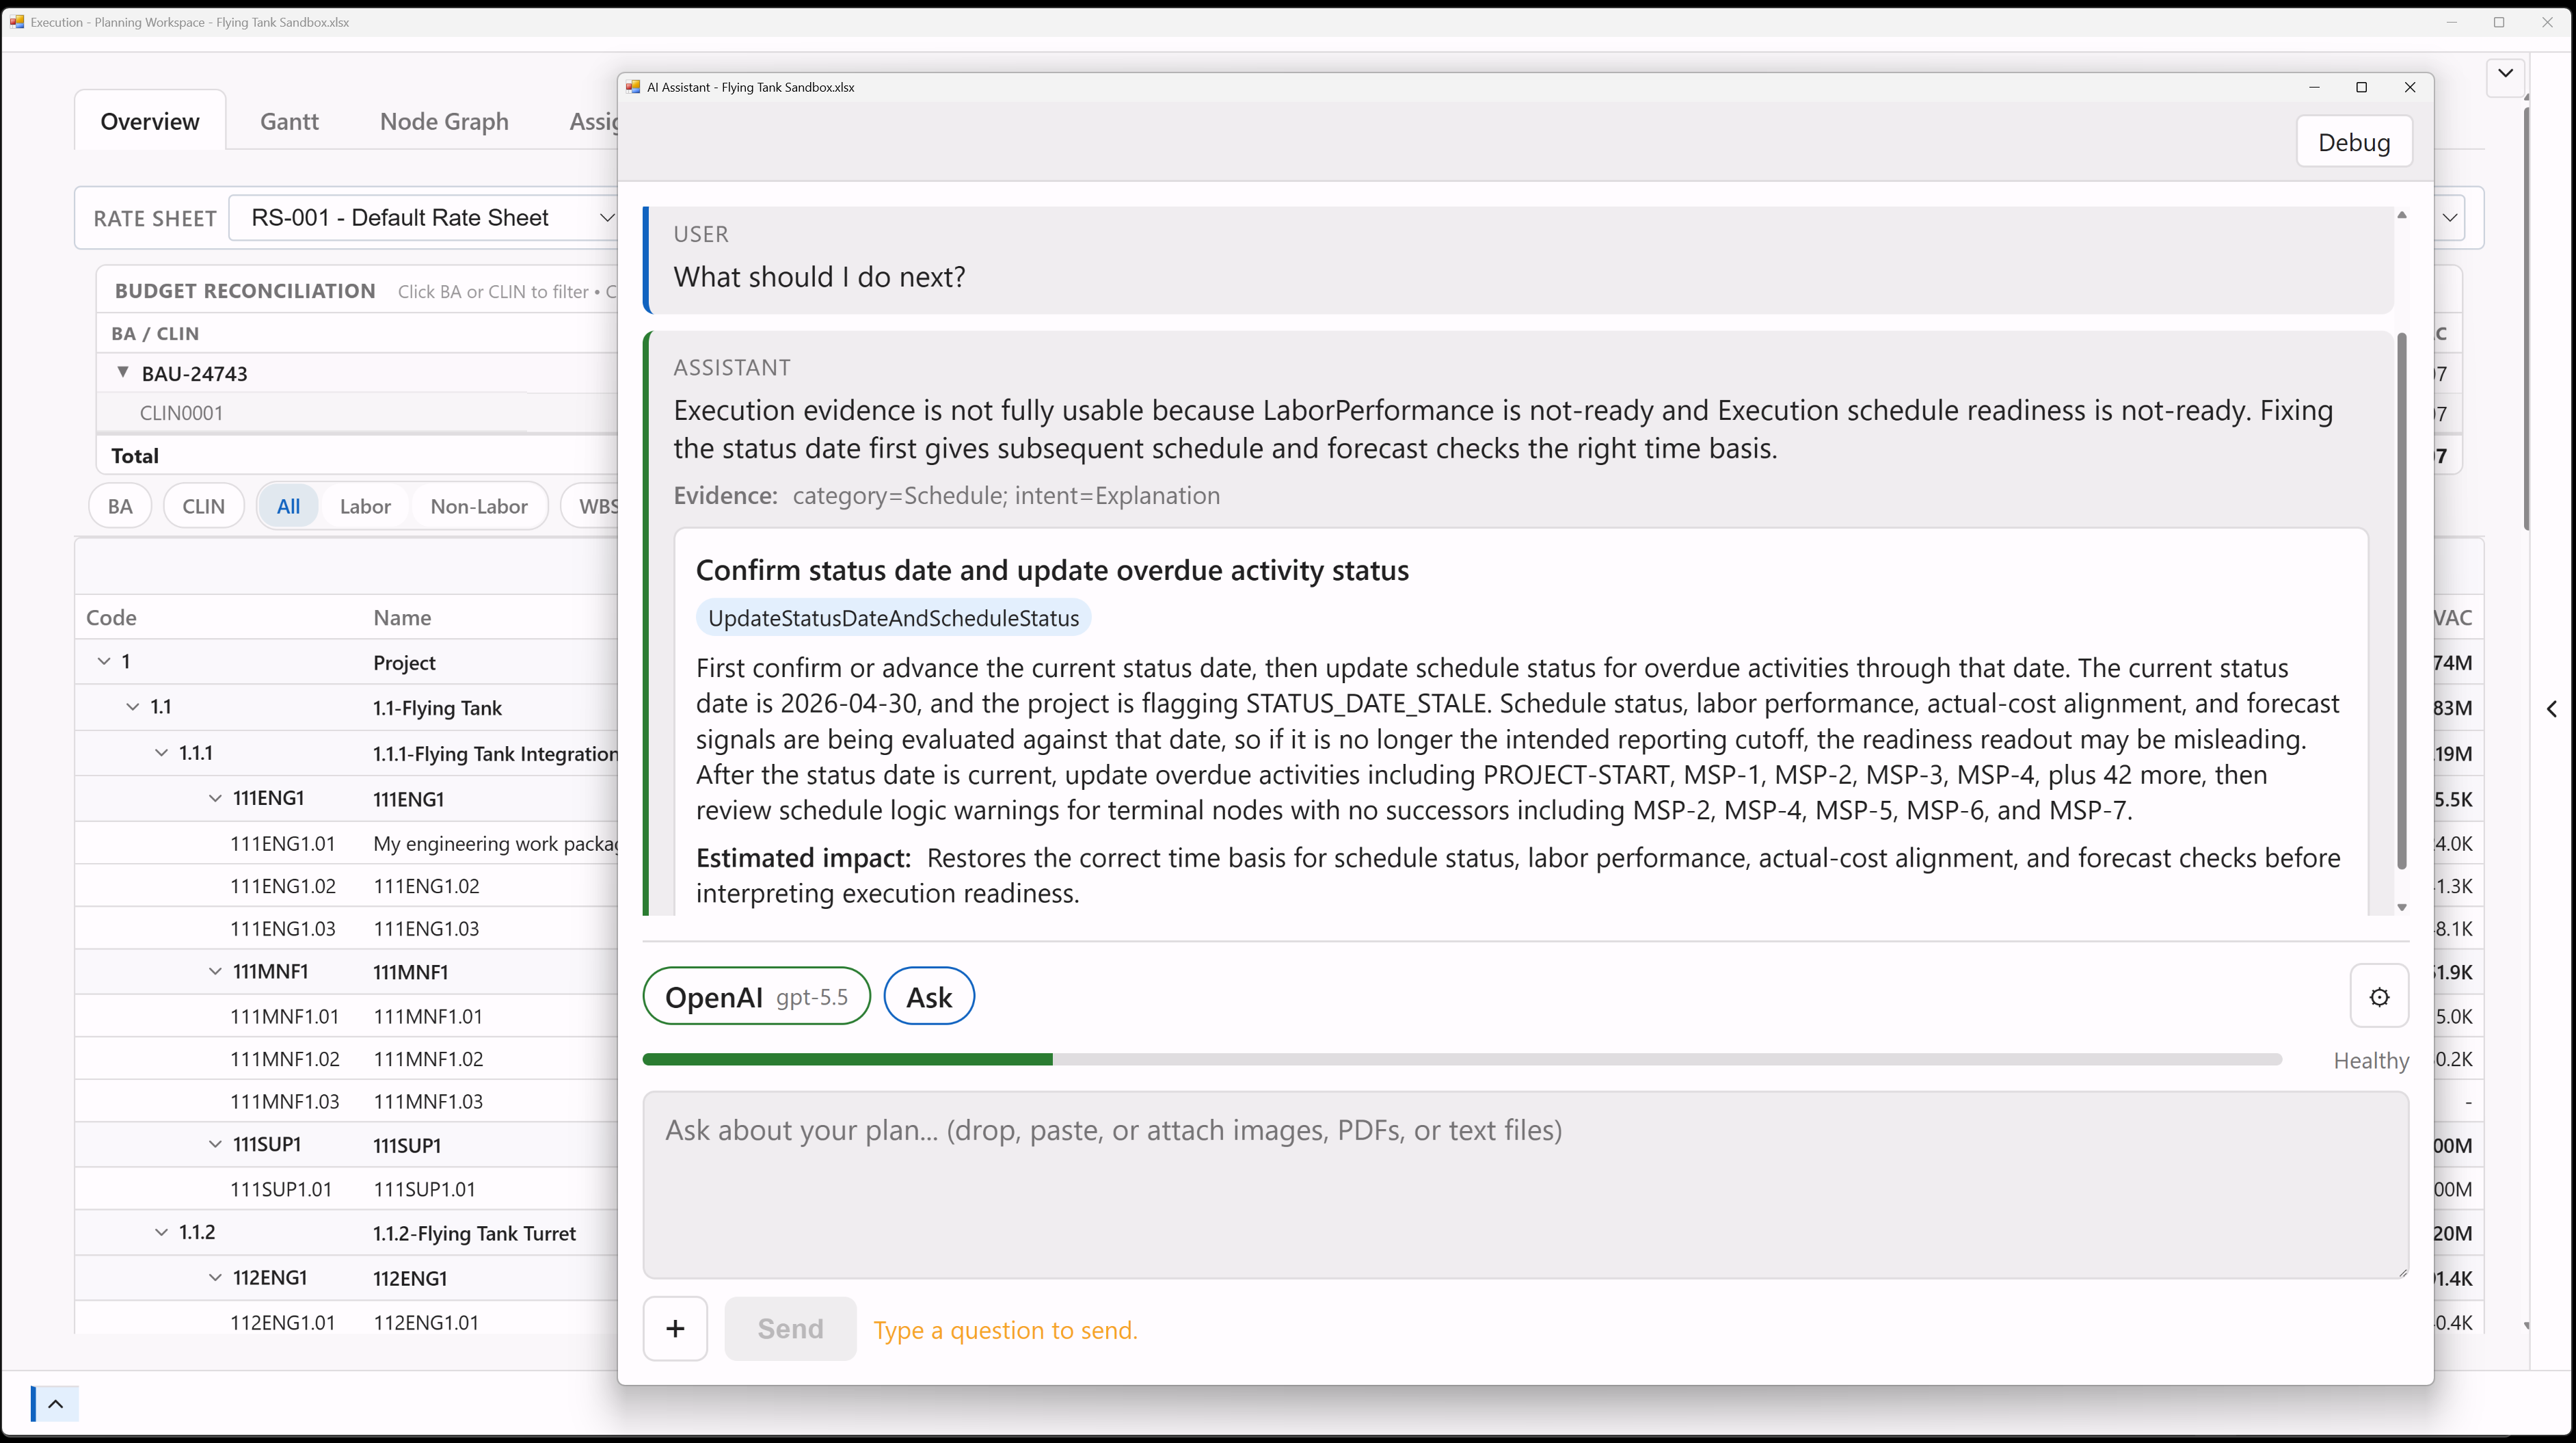The width and height of the screenshot is (2576, 1443).
Task: Close the AI Assistant window
Action: point(2410,87)
